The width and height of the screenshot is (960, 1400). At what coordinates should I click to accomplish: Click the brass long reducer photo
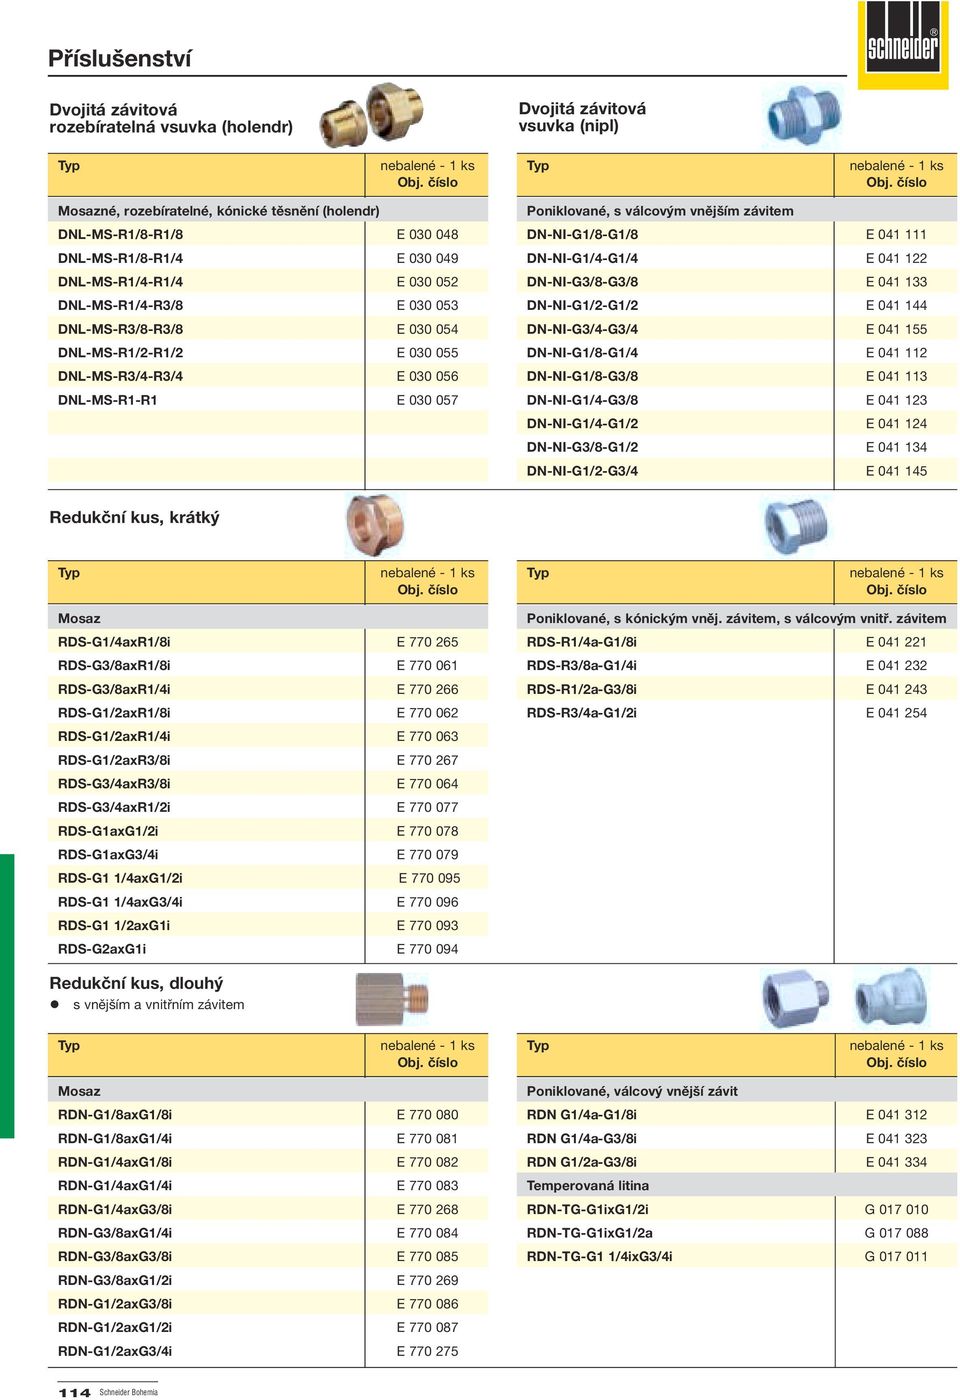(393, 998)
